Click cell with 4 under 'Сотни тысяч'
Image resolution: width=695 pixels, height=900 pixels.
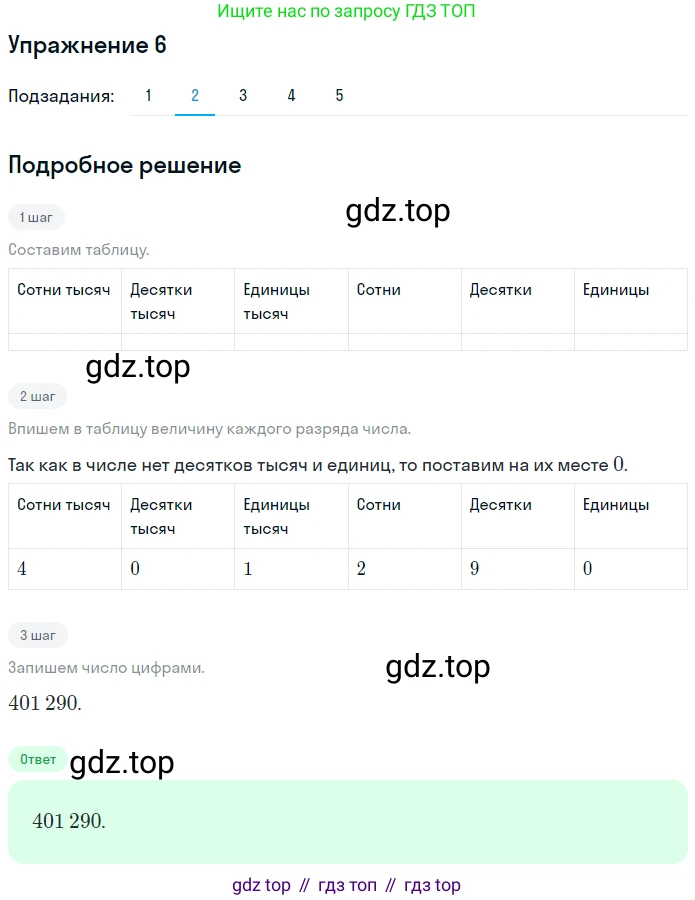(x=65, y=569)
